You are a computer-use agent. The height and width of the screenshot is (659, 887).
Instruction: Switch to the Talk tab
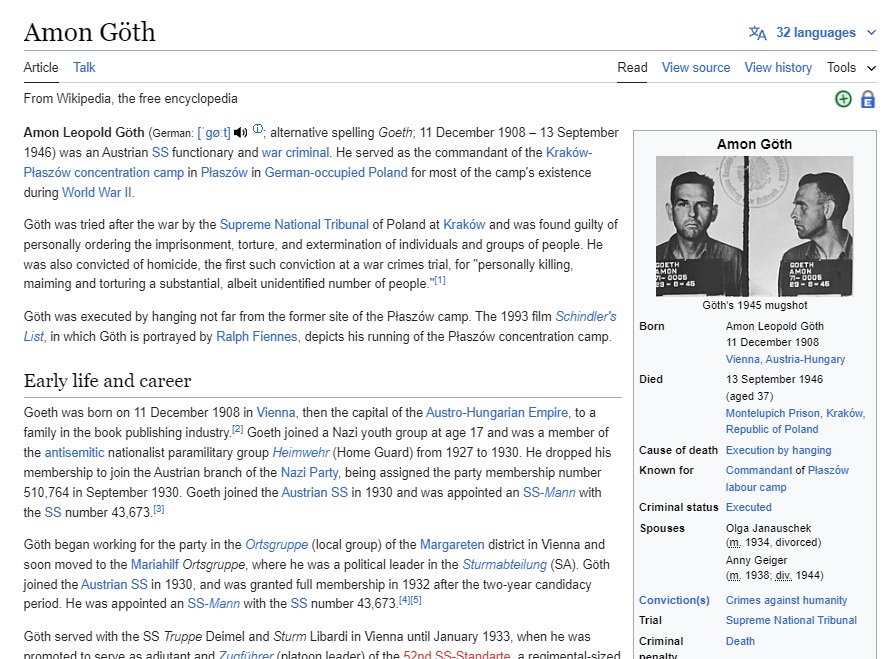84,68
